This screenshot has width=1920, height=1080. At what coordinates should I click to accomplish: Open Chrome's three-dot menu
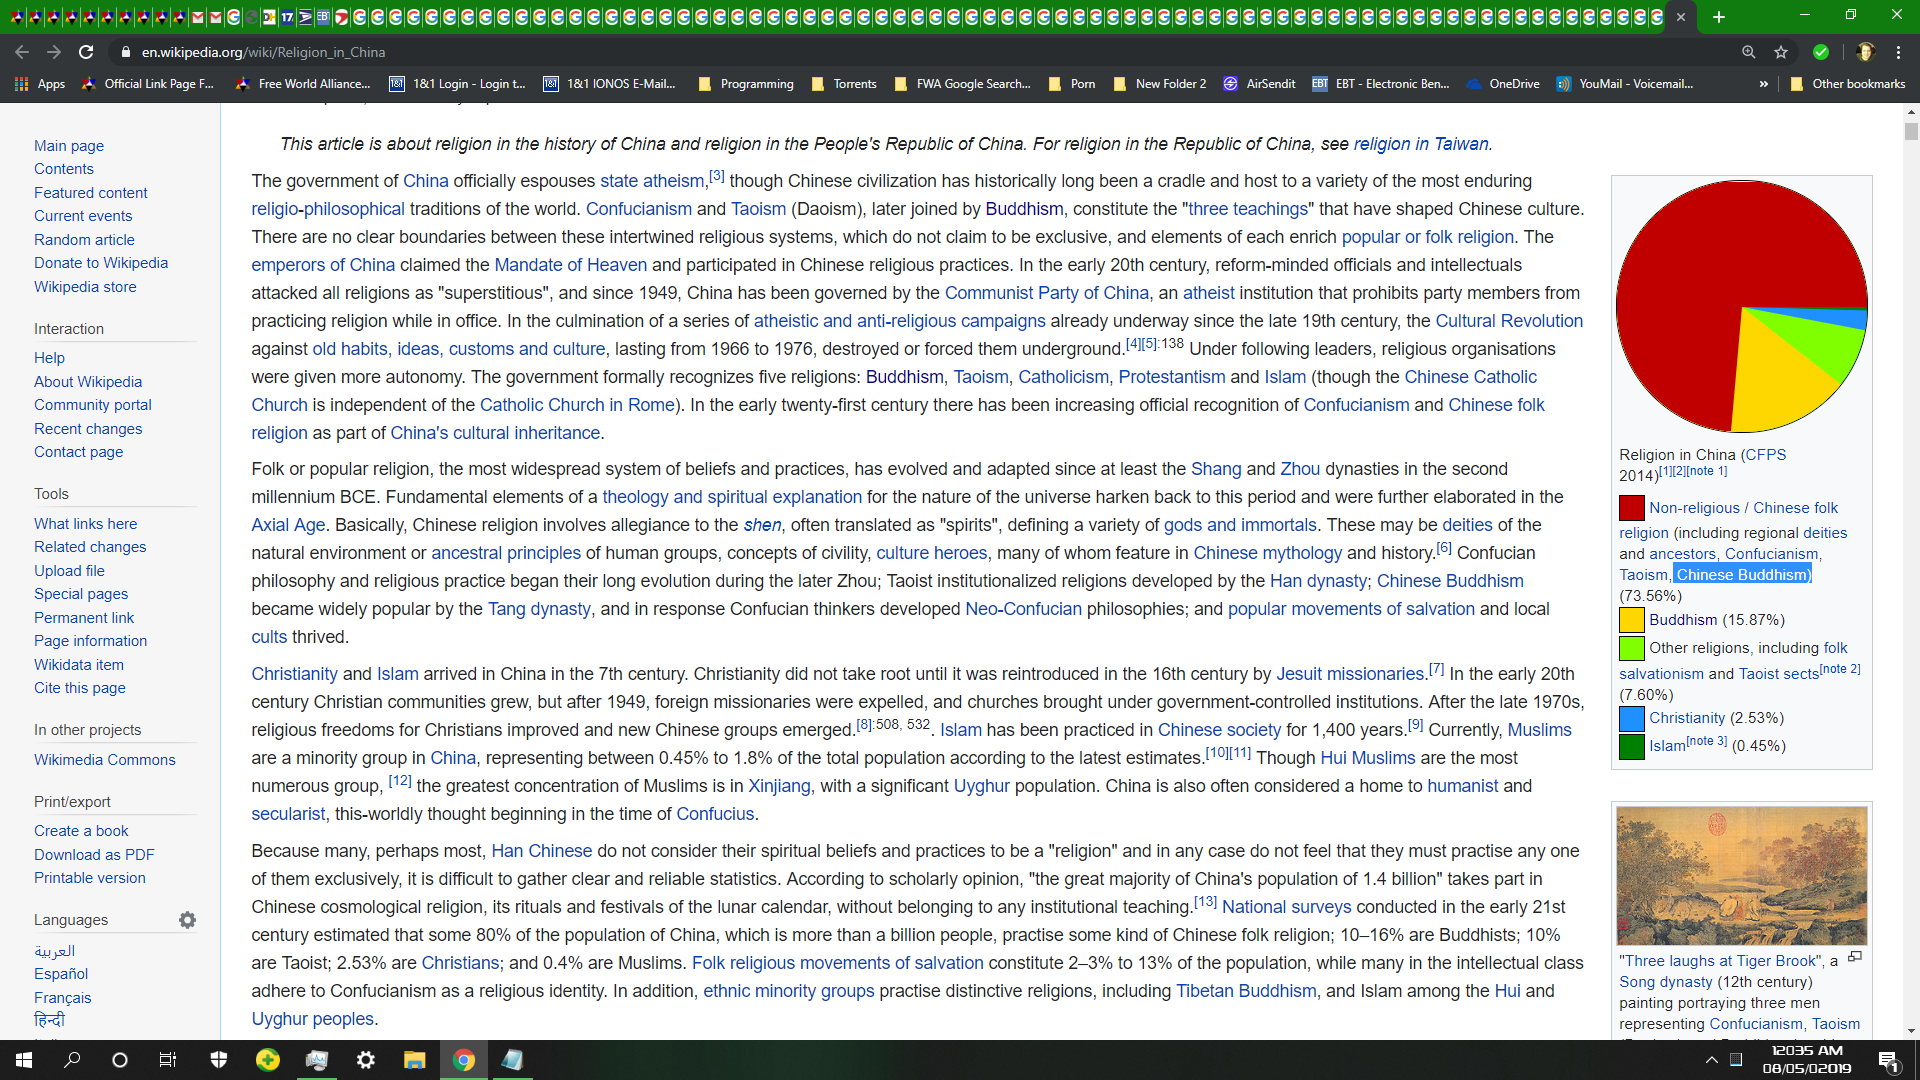[1899, 52]
